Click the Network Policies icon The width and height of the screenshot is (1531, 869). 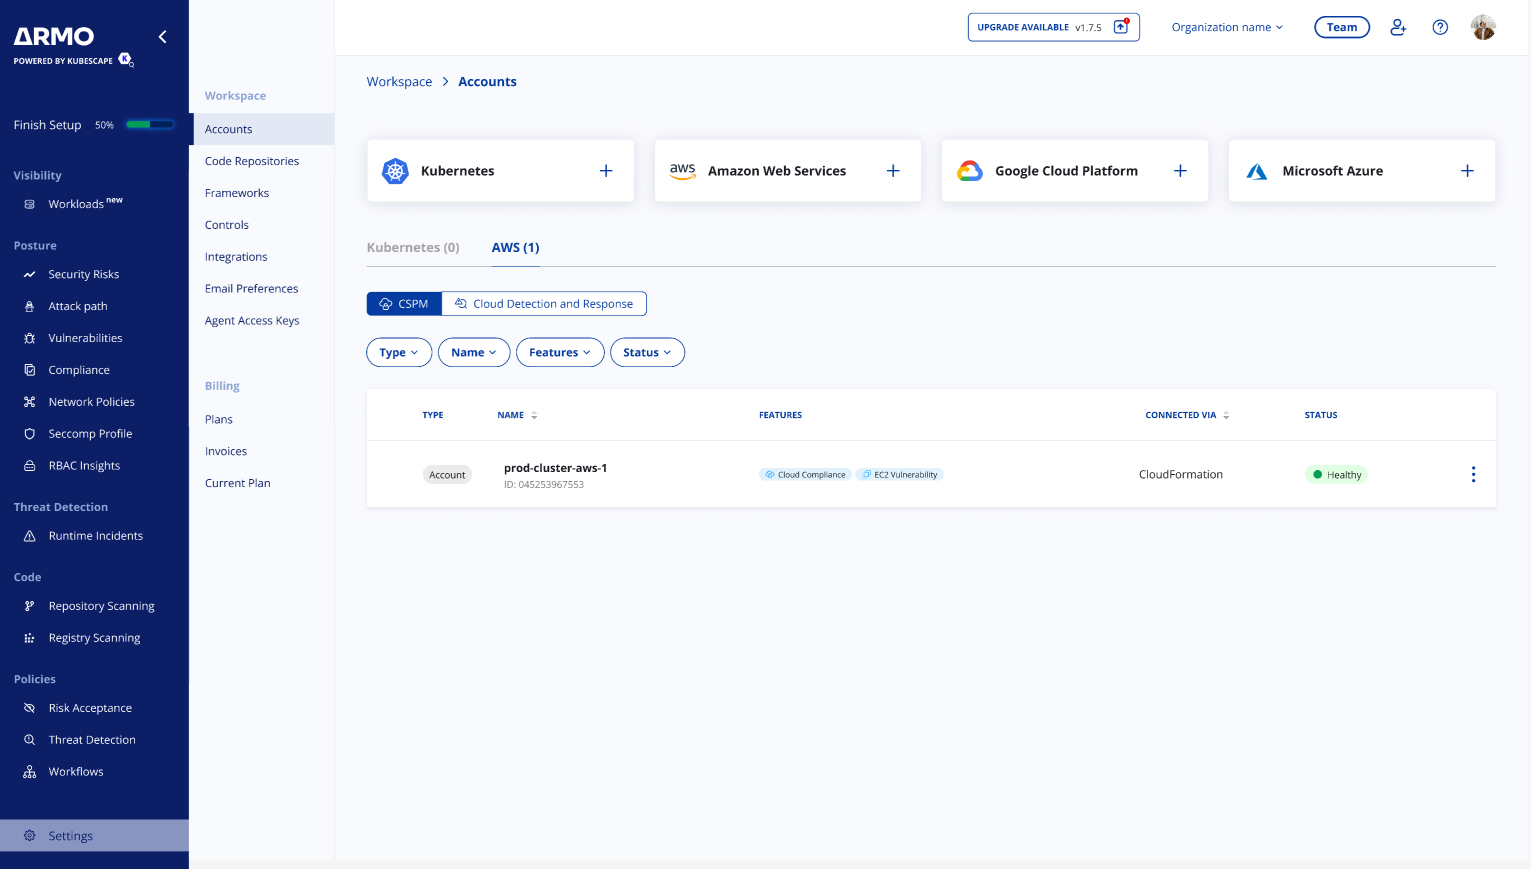[29, 402]
